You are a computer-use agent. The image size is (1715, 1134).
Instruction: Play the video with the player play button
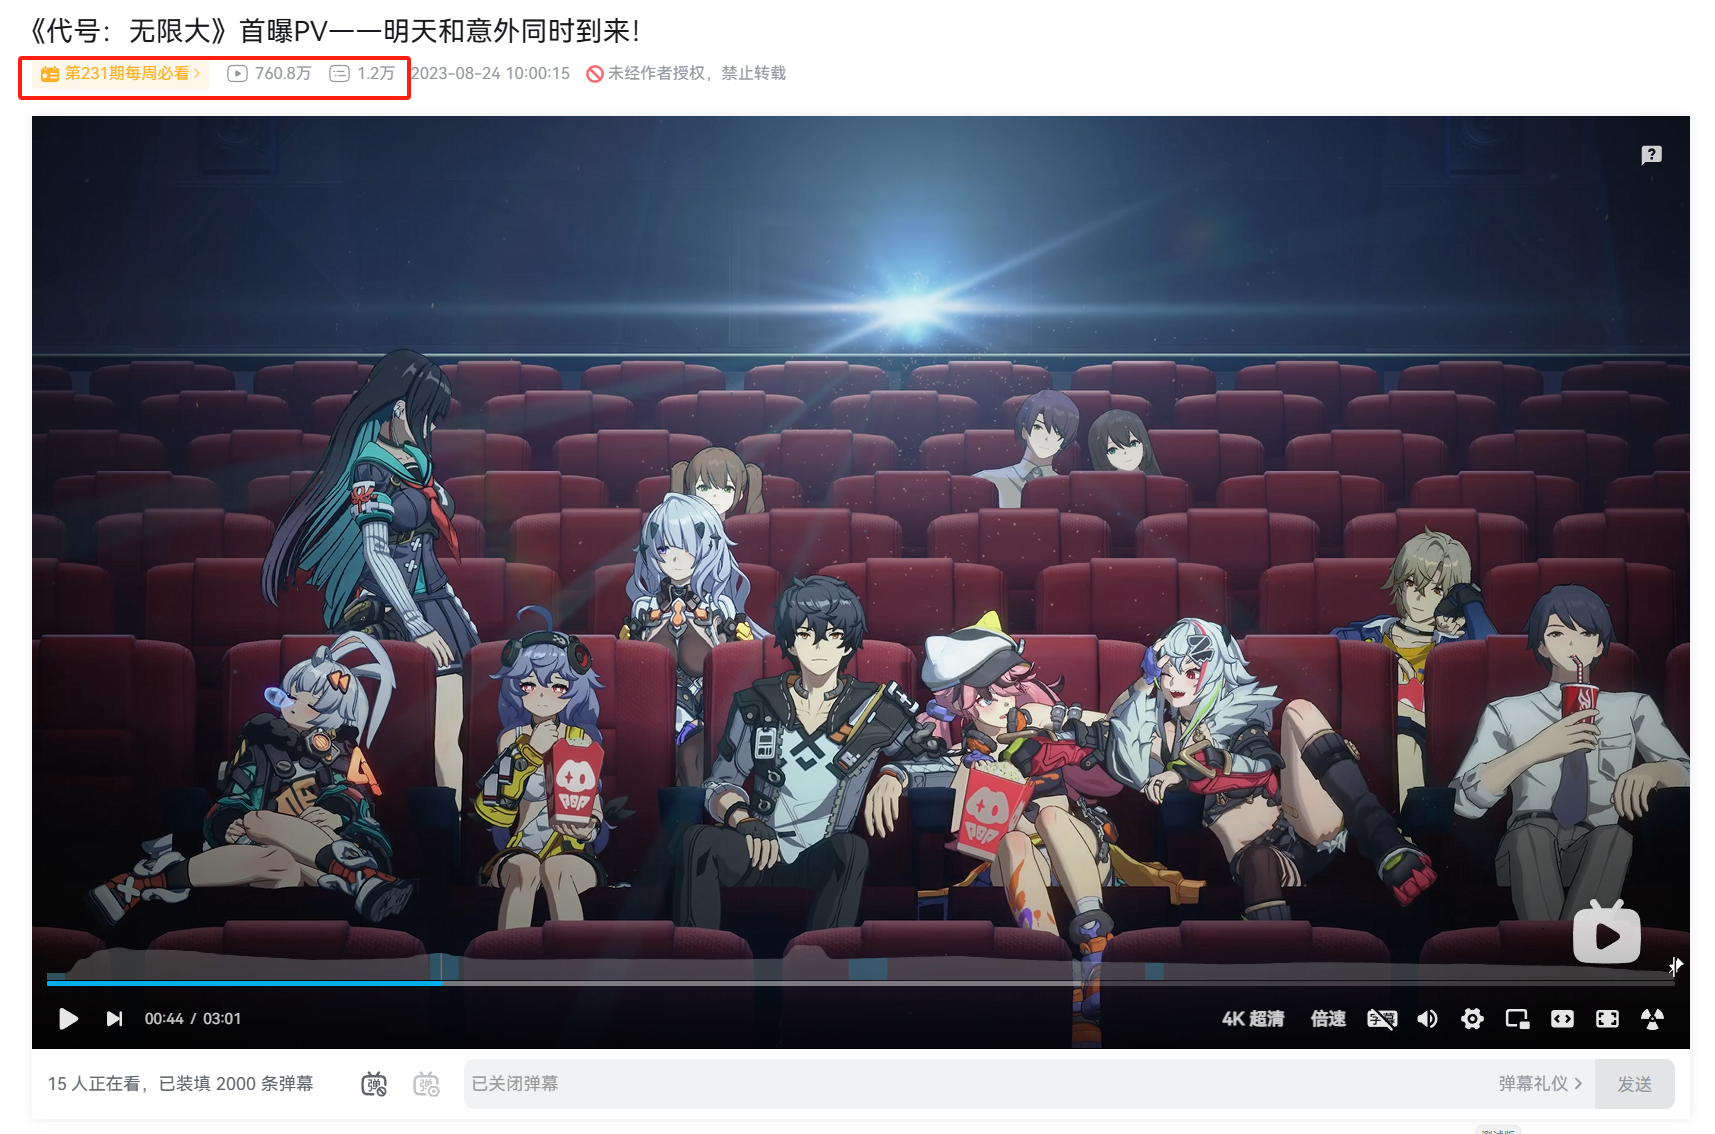click(x=68, y=1018)
